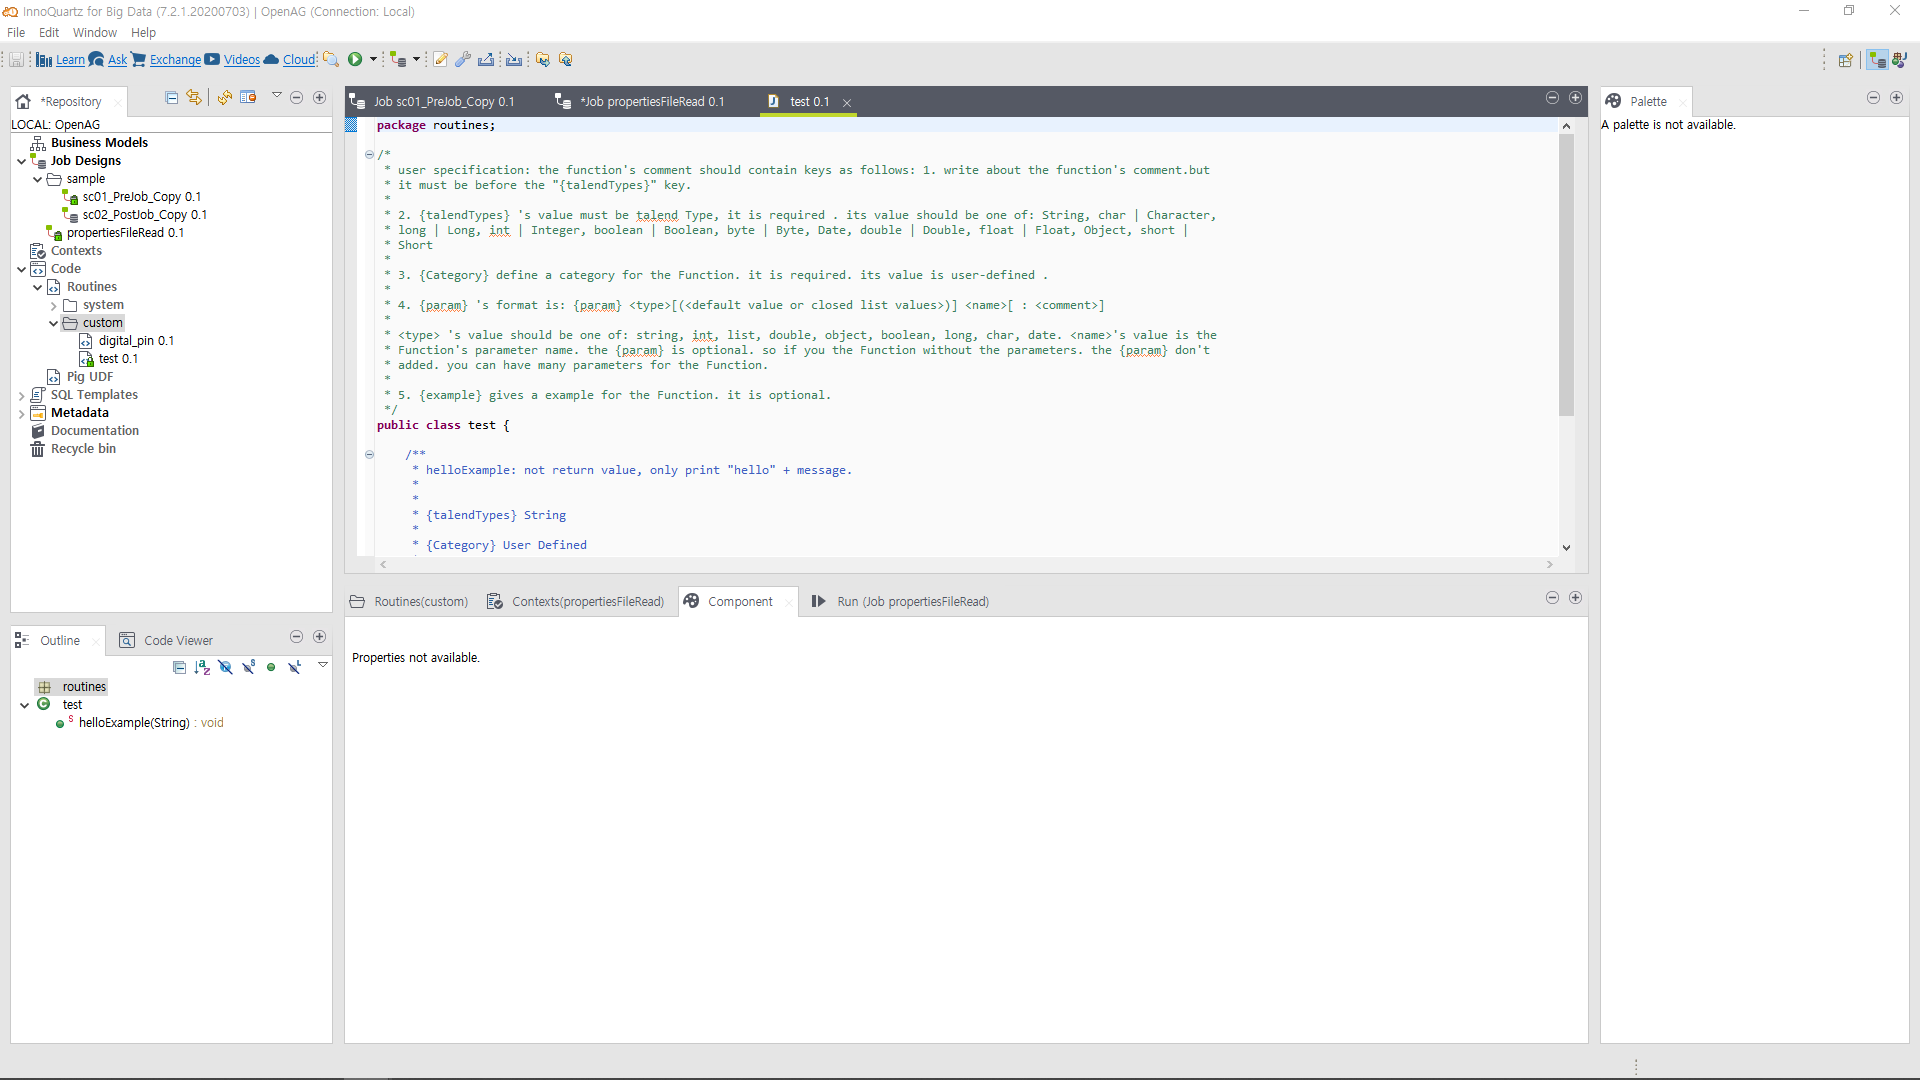Open the Exchange link in toolbar
Viewport: 1920px width, 1080px height.
click(x=175, y=60)
